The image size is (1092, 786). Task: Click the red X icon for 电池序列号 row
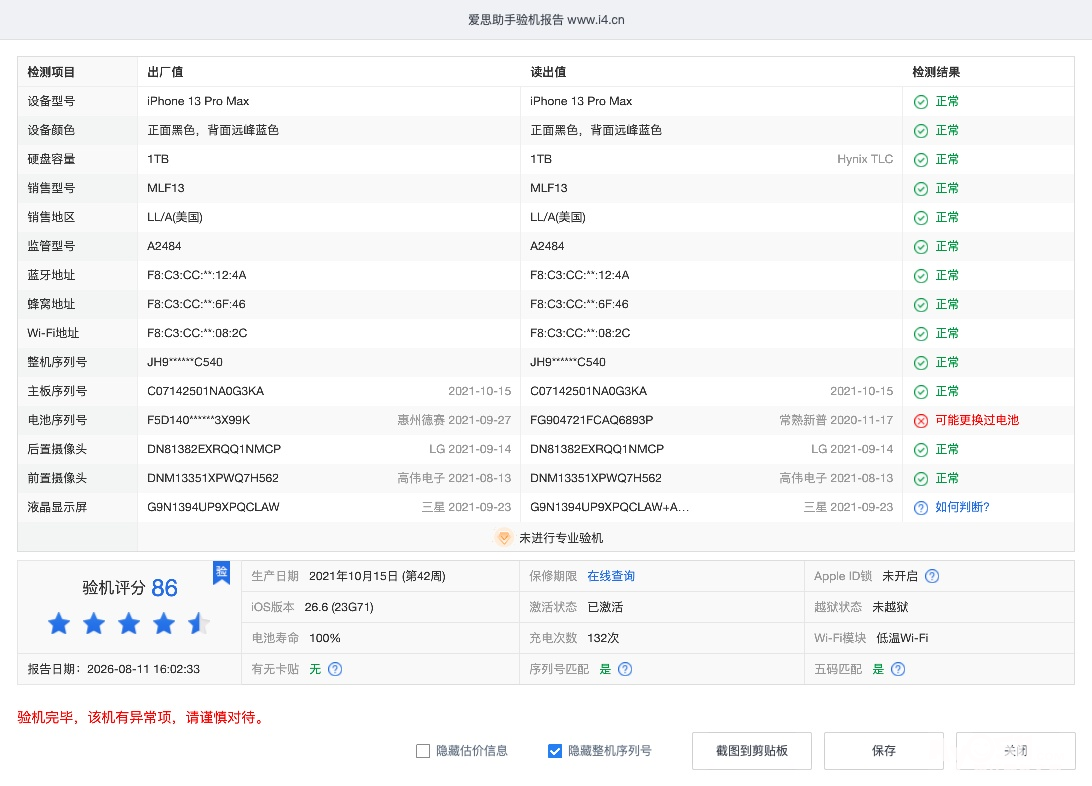pyautogui.click(x=921, y=420)
